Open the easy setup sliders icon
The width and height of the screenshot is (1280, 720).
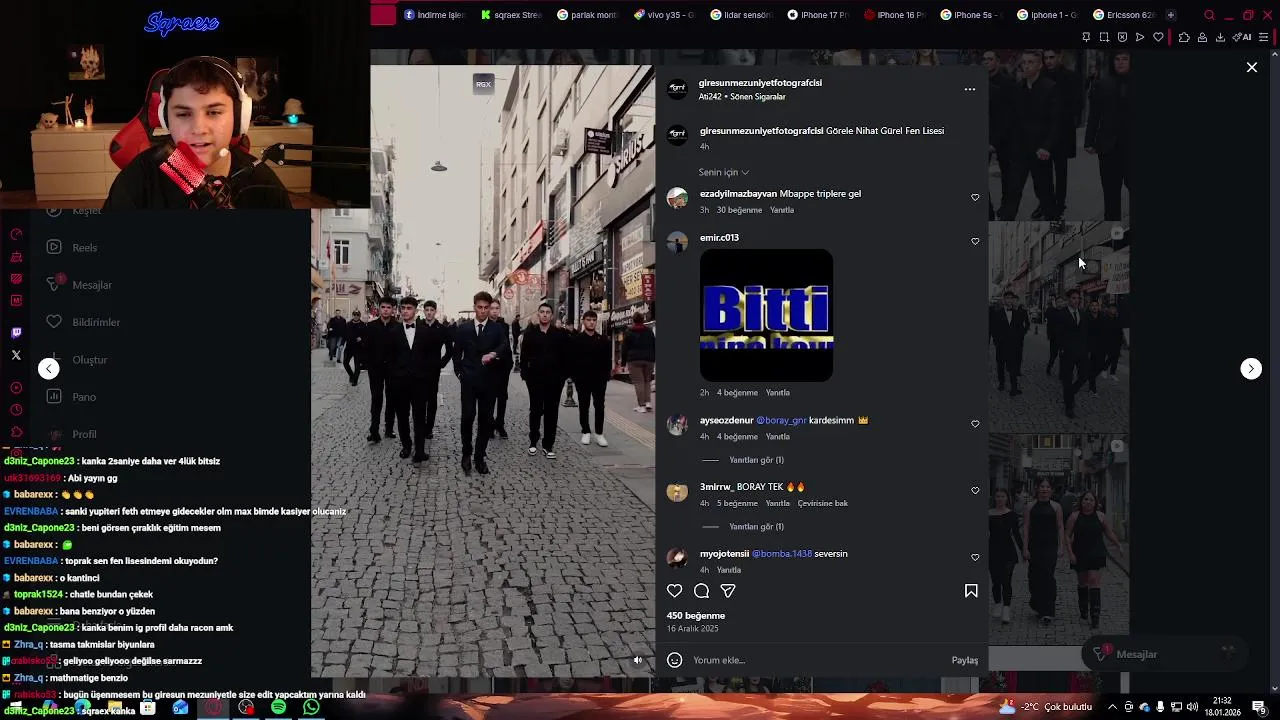pos(1263,37)
